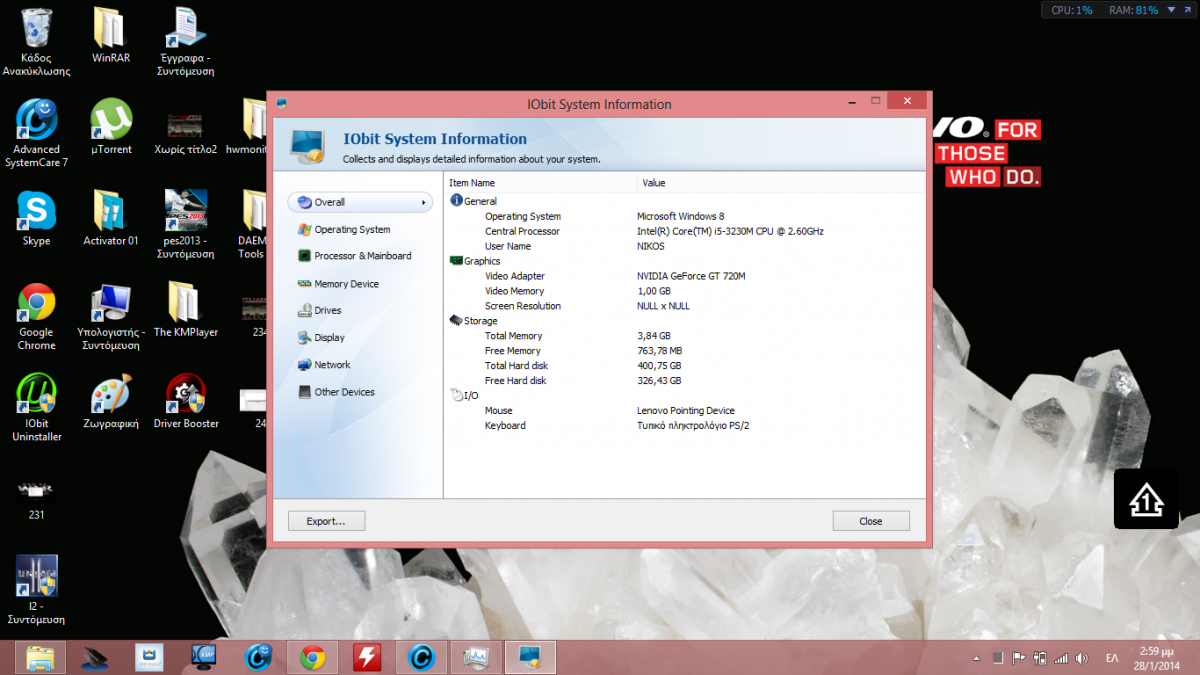Select the Graphics group row
Screen dimensions: 1200x675
475,261
